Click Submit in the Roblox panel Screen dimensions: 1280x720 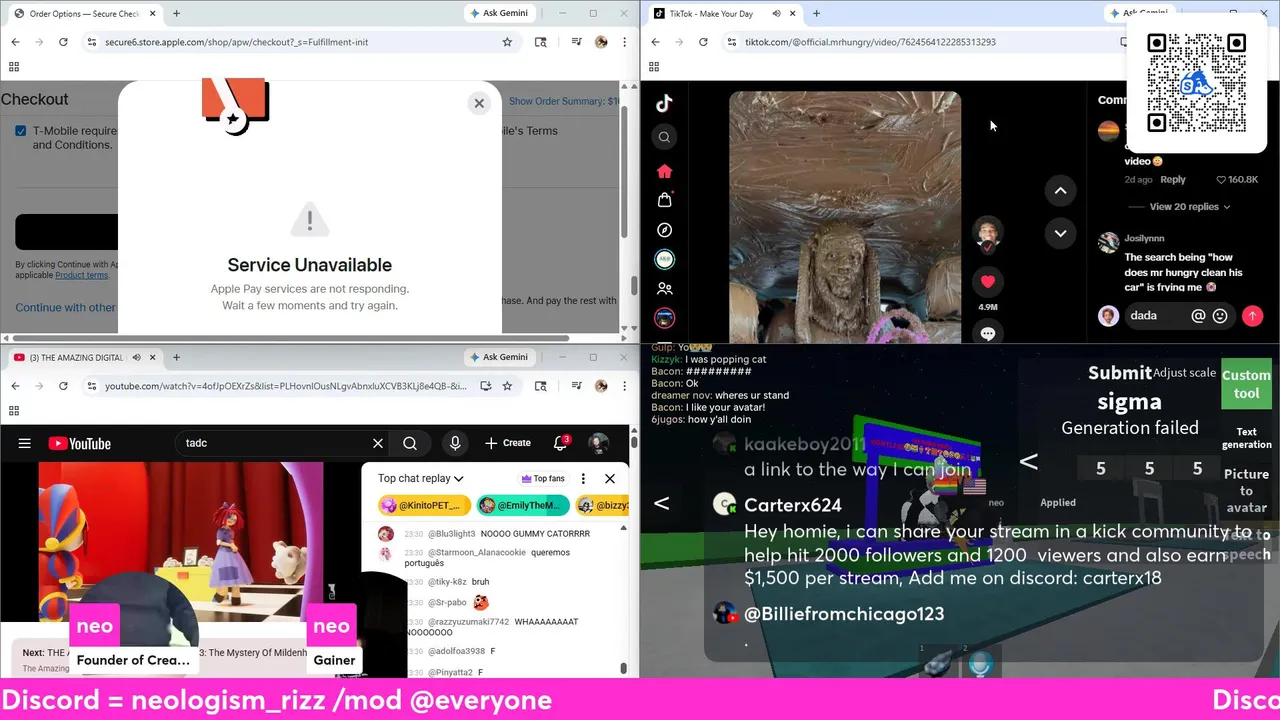(1120, 373)
